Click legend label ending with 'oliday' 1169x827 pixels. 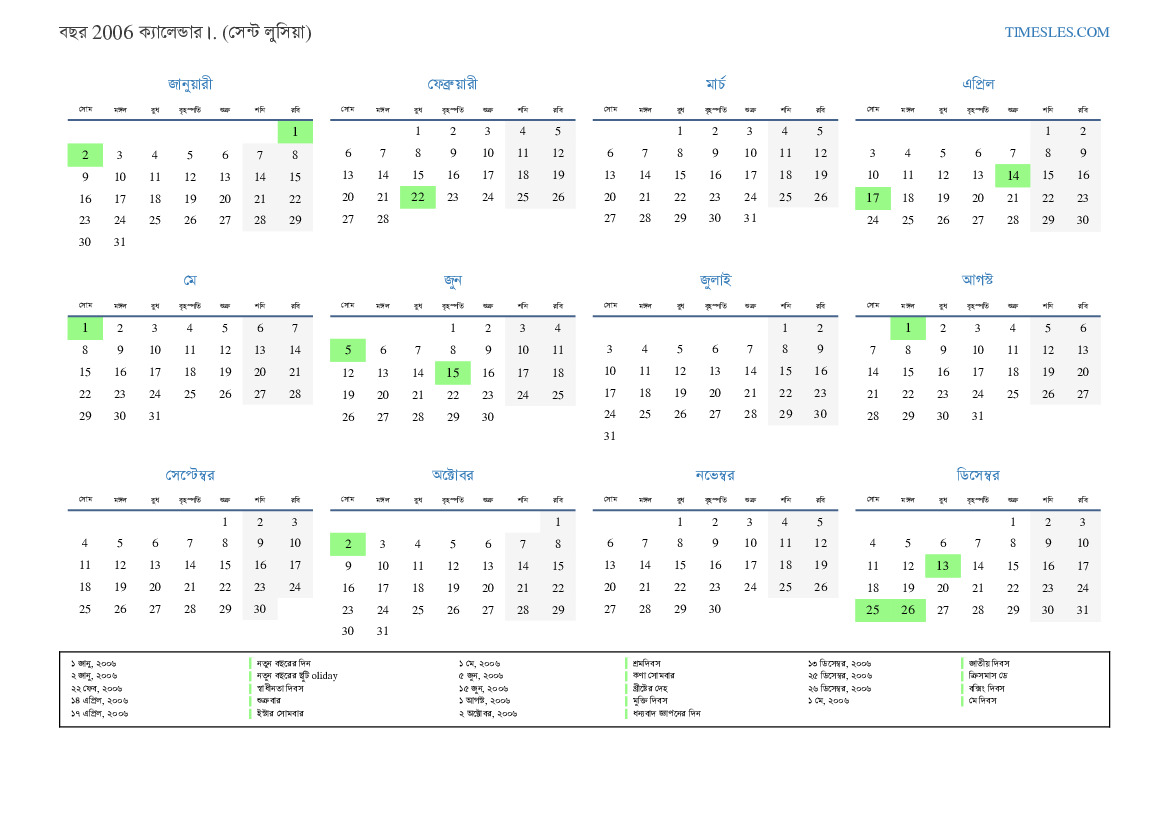[x=297, y=676]
